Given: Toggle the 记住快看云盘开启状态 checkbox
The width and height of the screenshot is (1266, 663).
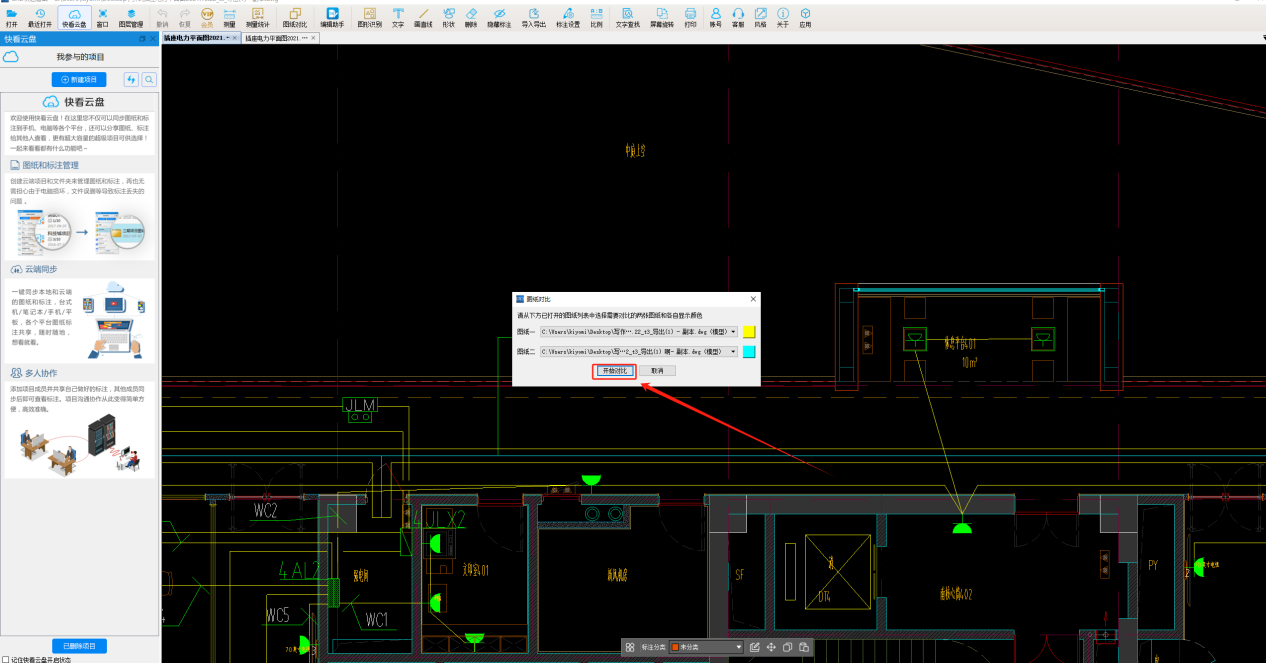Looking at the screenshot, I should 6,660.
